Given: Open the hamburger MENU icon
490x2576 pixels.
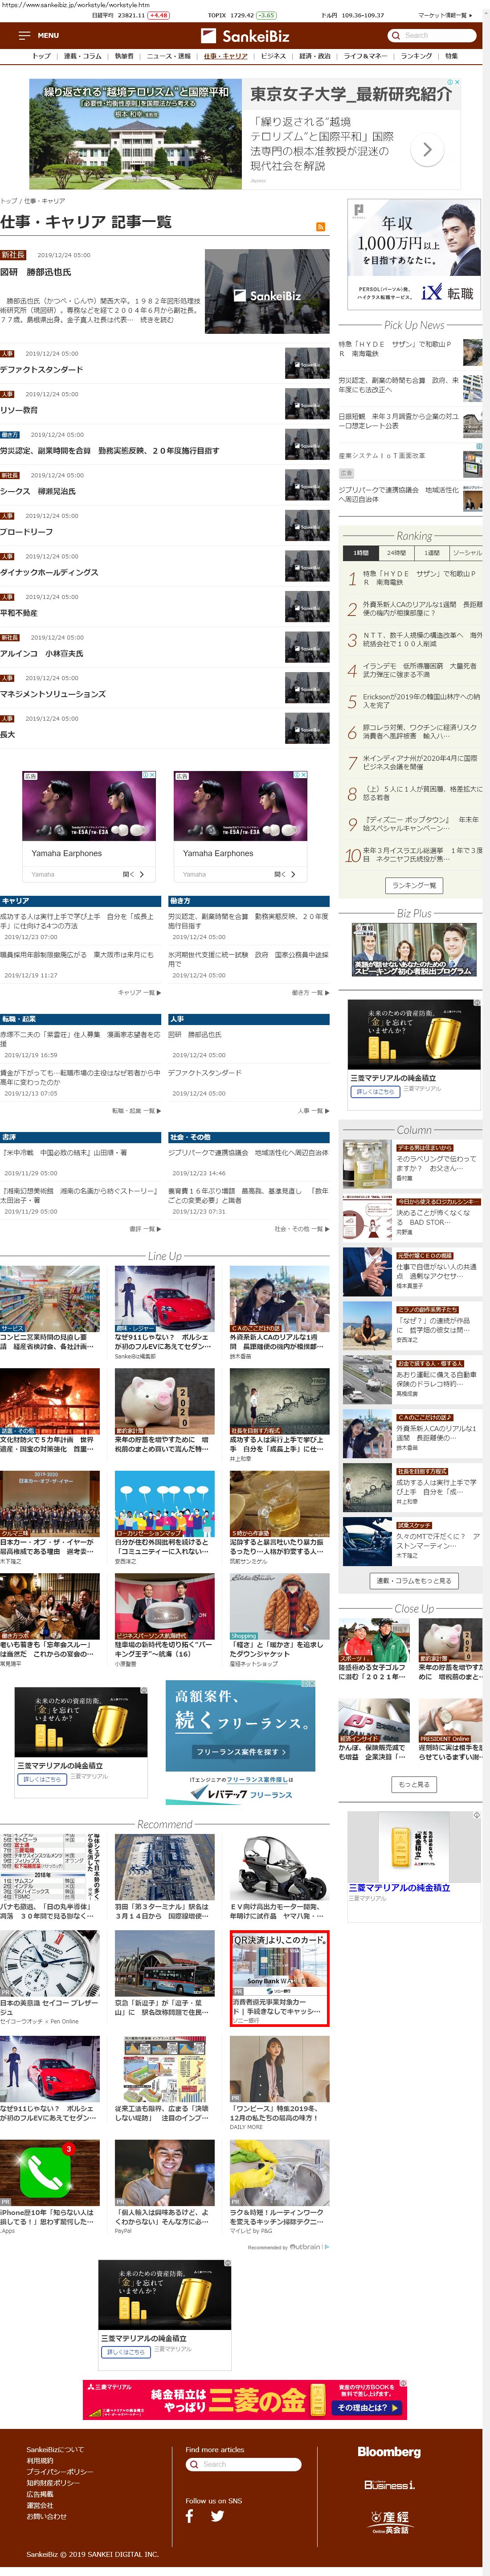Looking at the screenshot, I should pos(24,35).
